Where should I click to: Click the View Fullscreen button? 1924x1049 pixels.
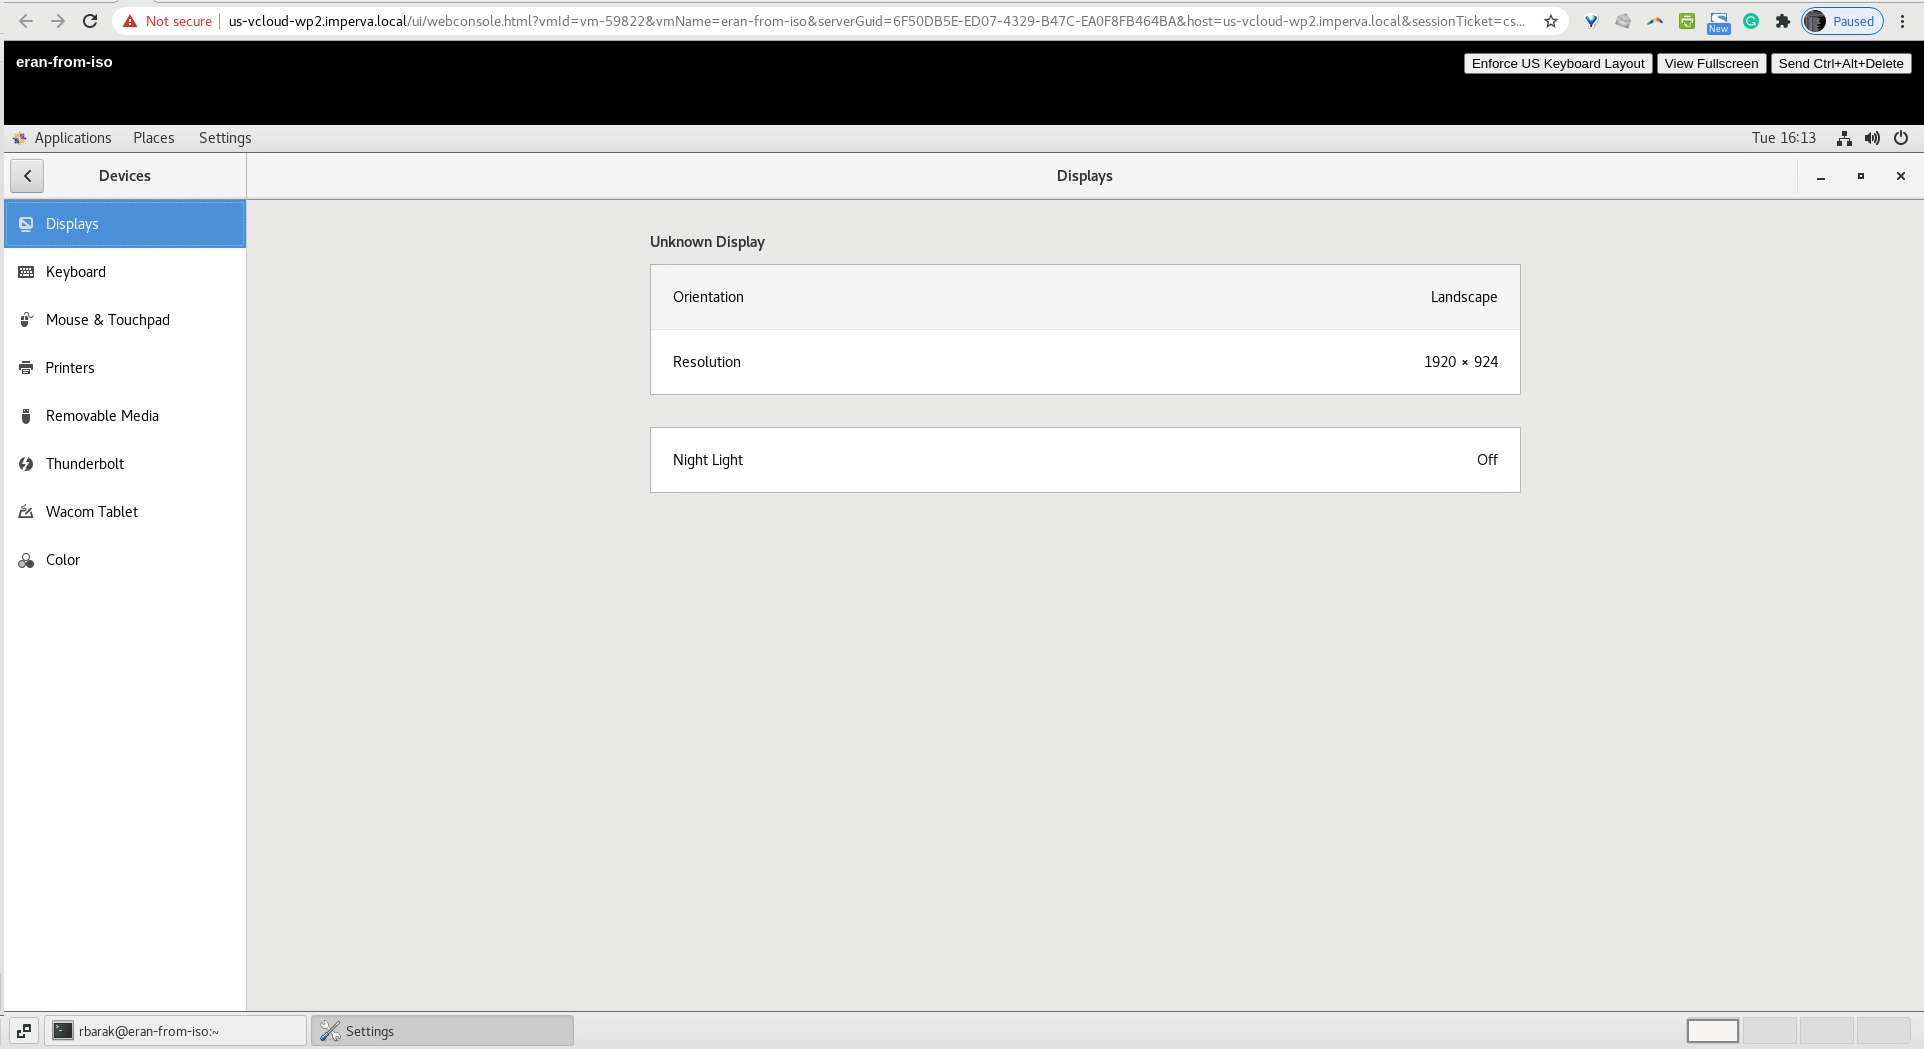pyautogui.click(x=1711, y=63)
